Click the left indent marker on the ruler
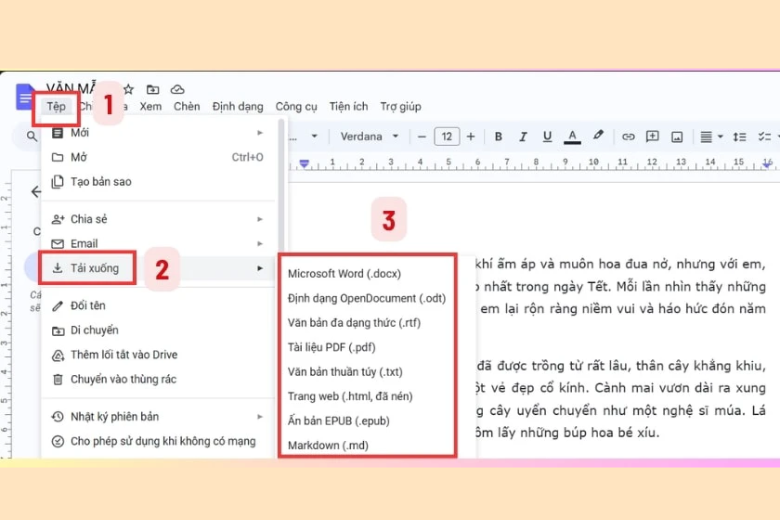The height and width of the screenshot is (520, 780). pyautogui.click(x=304, y=163)
